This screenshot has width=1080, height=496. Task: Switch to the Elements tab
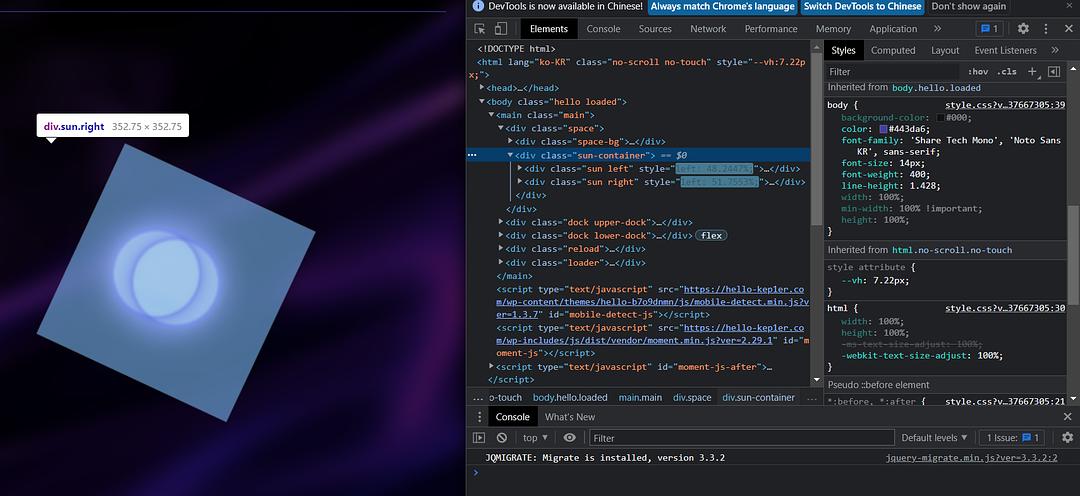549,29
